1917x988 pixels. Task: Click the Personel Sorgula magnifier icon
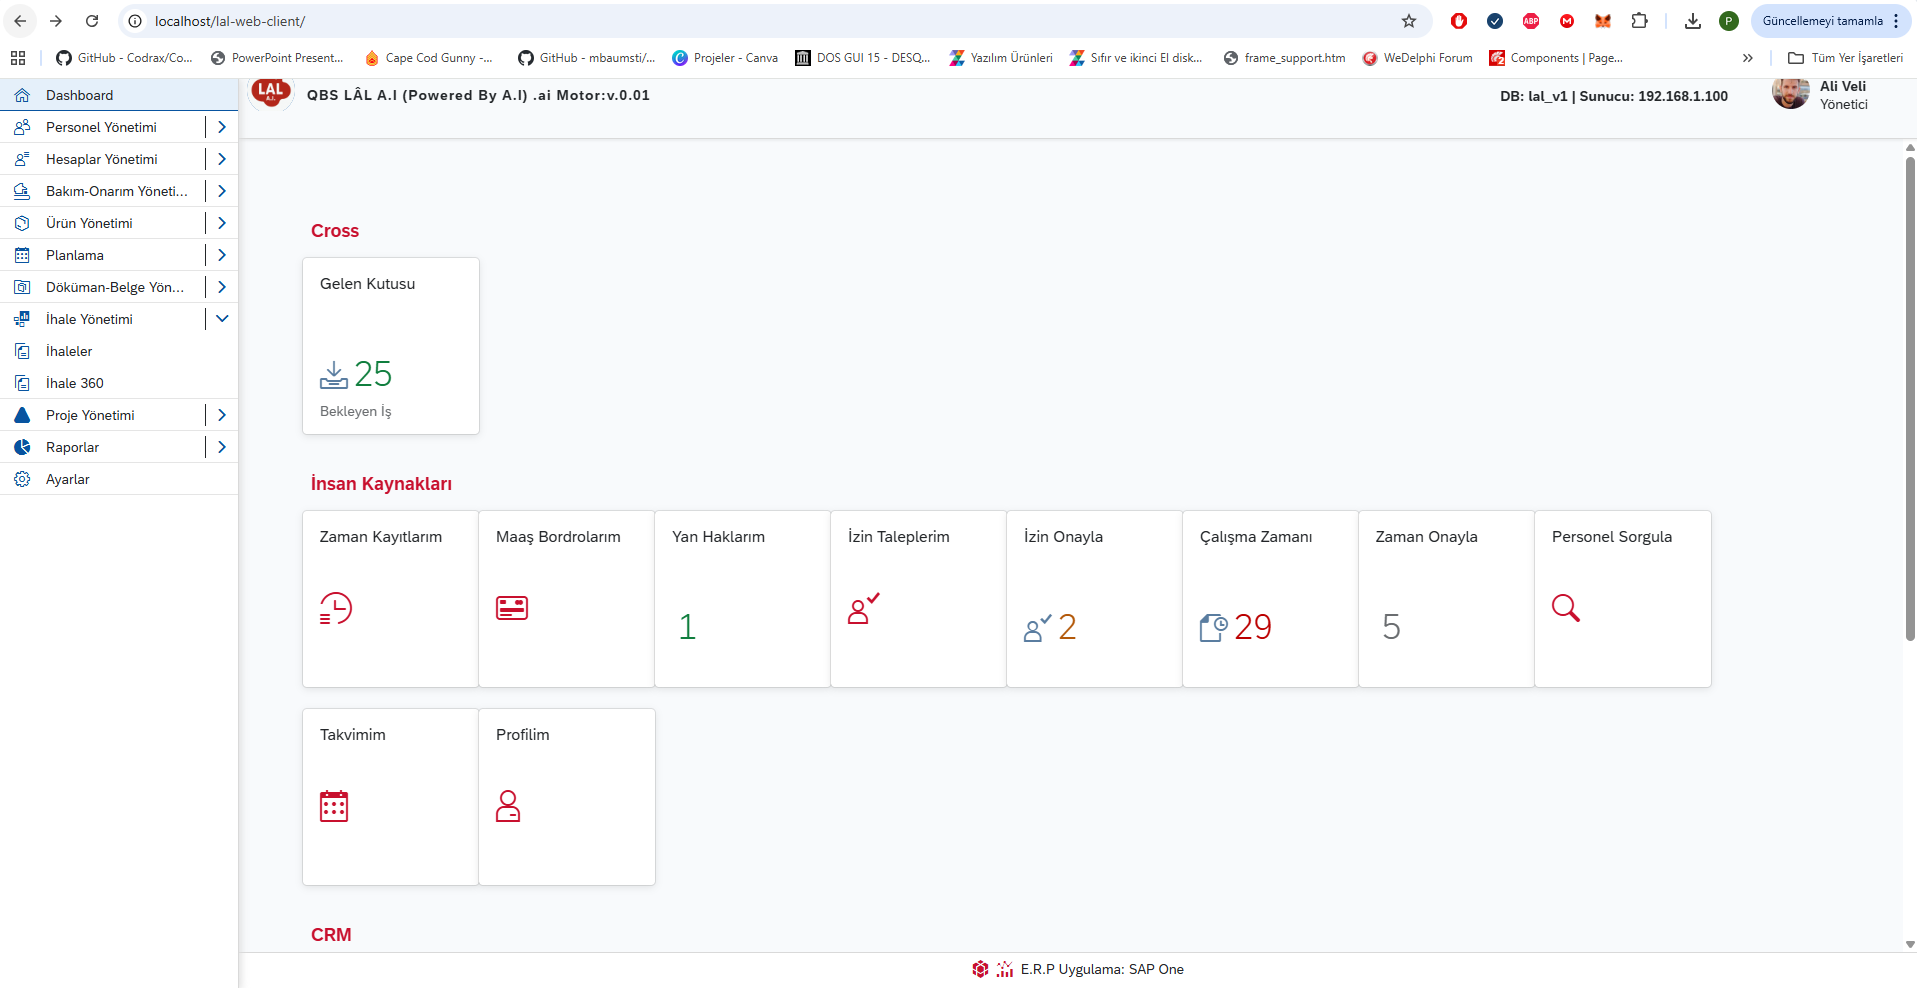coord(1565,608)
